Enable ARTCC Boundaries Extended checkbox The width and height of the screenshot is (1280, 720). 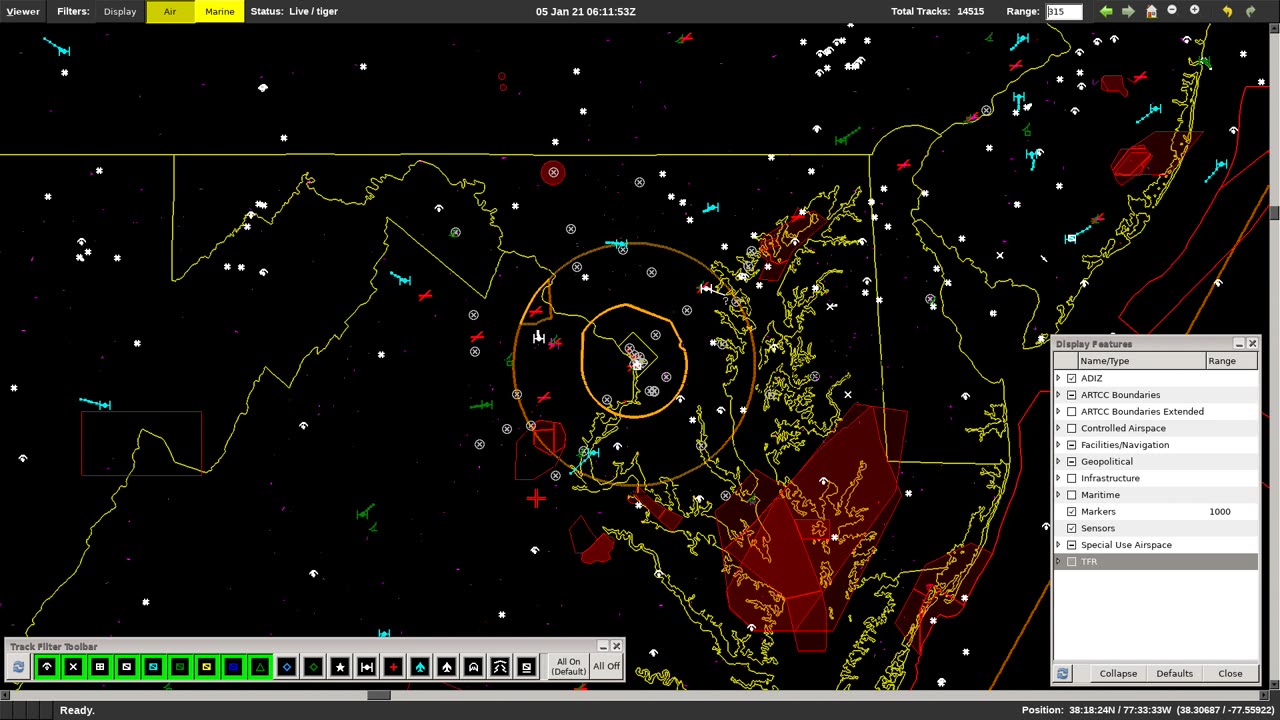pyautogui.click(x=1072, y=411)
